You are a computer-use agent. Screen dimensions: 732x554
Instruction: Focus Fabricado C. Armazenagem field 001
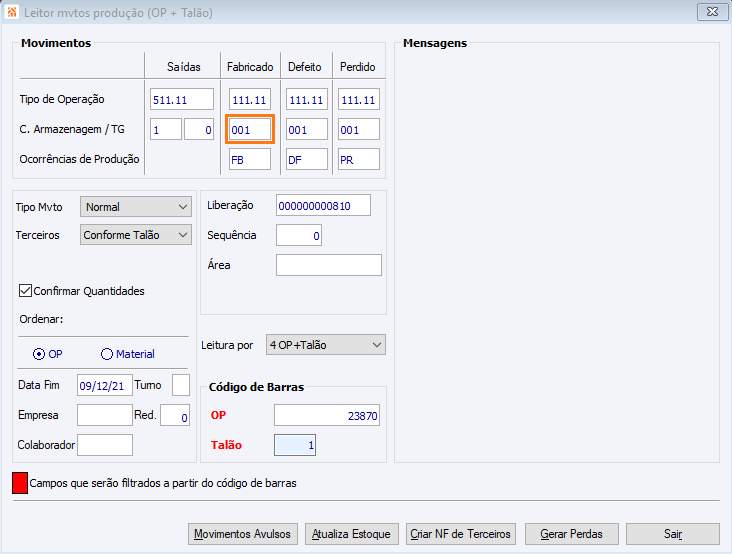[x=250, y=129]
